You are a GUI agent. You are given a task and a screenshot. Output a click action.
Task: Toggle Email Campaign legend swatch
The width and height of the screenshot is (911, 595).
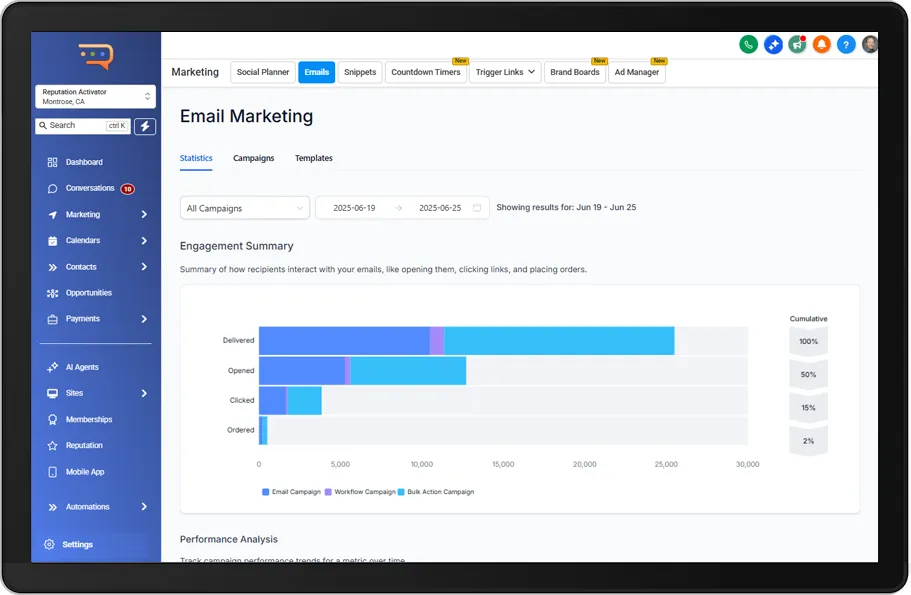pyautogui.click(x=266, y=492)
